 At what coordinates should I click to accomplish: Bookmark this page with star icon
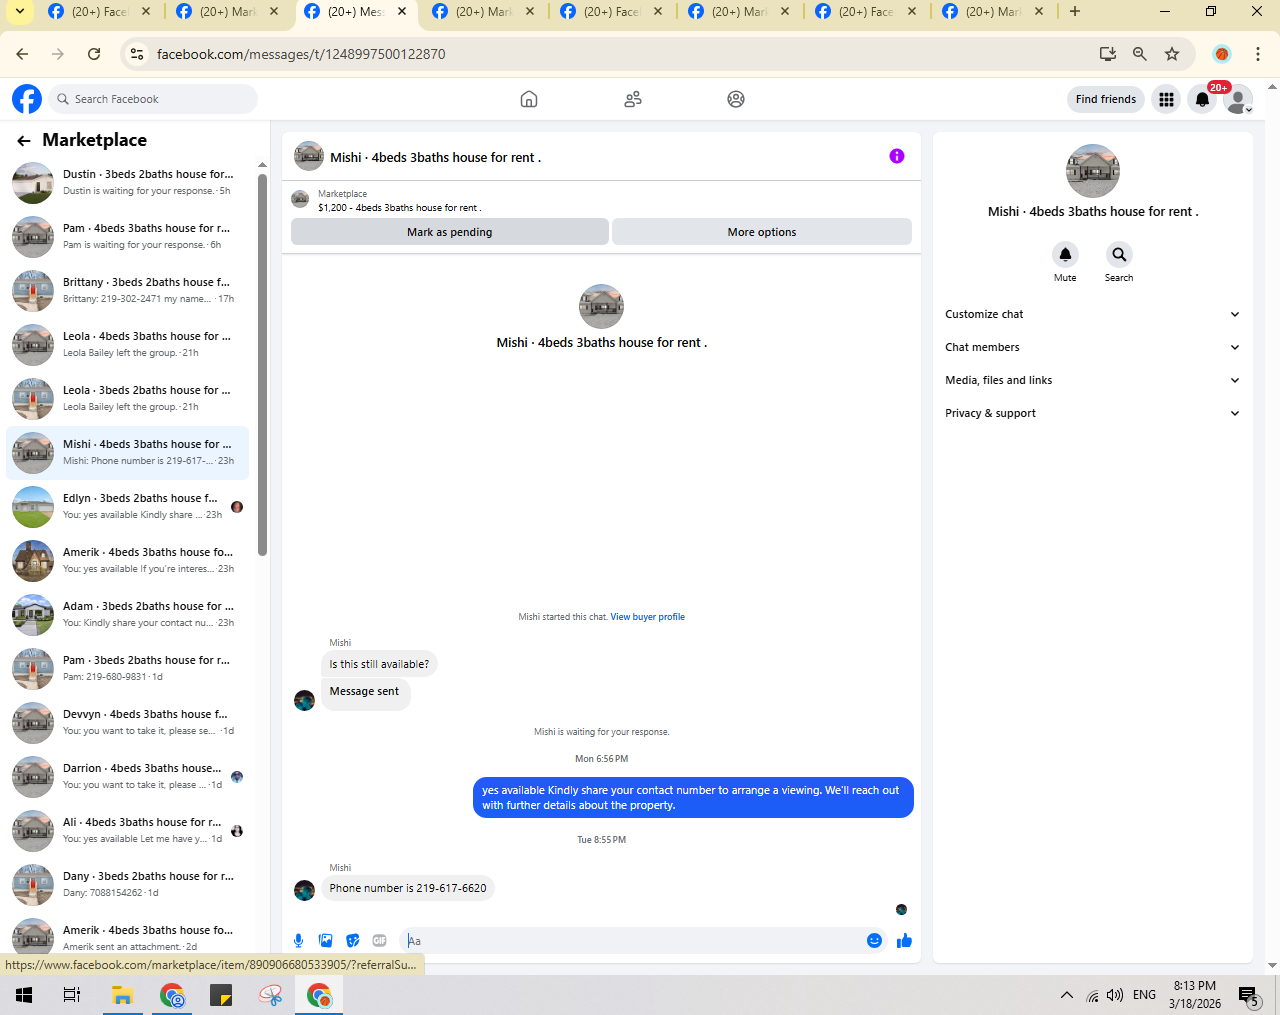click(x=1172, y=54)
